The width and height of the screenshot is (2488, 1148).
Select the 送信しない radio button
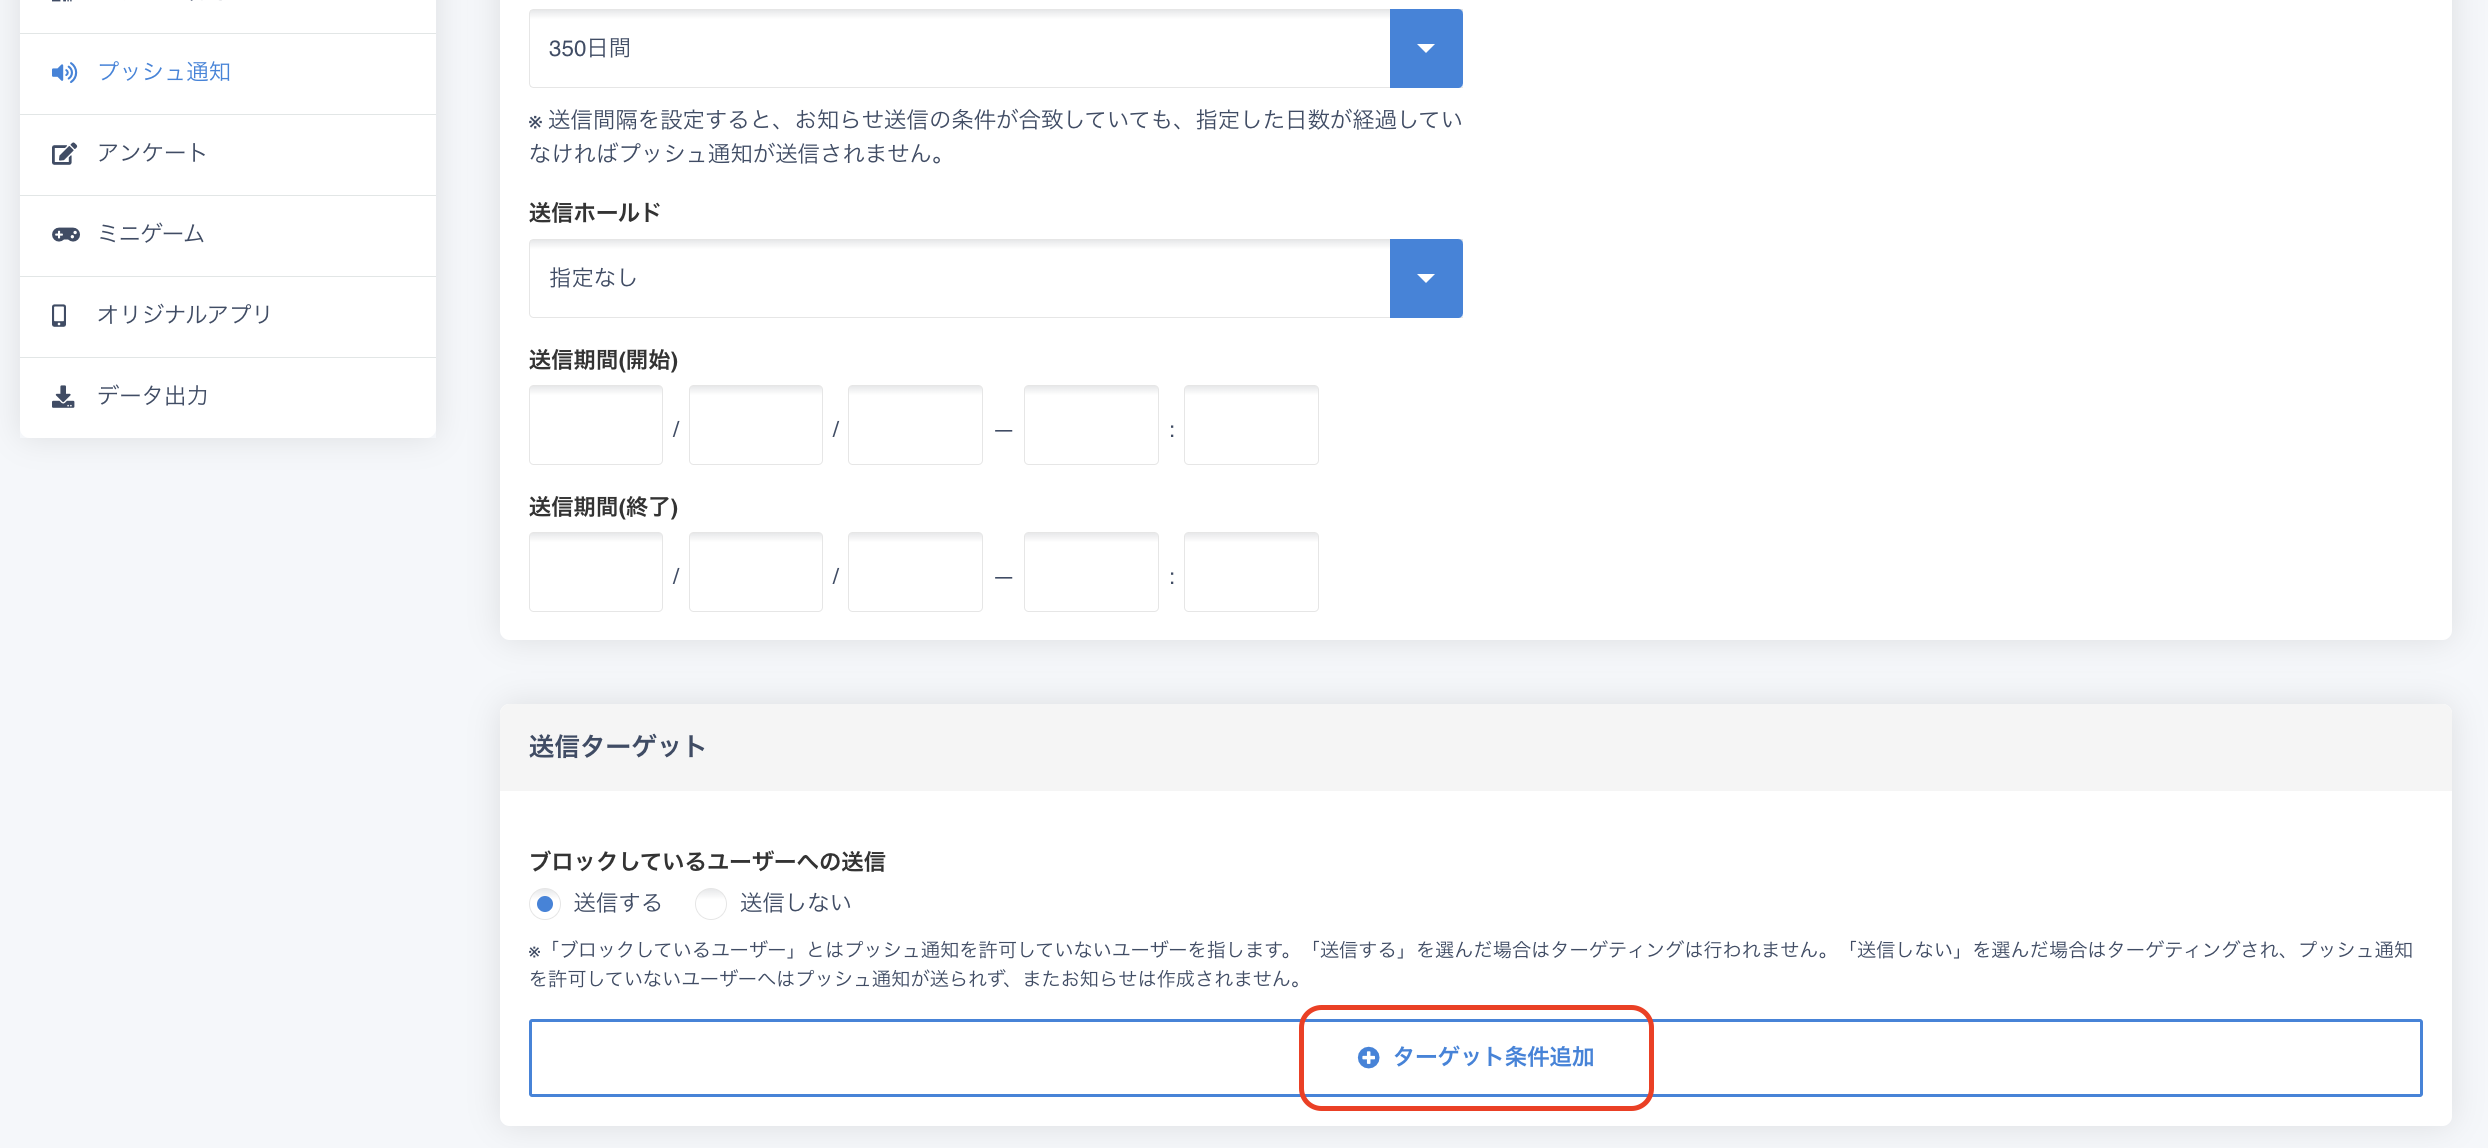711,904
